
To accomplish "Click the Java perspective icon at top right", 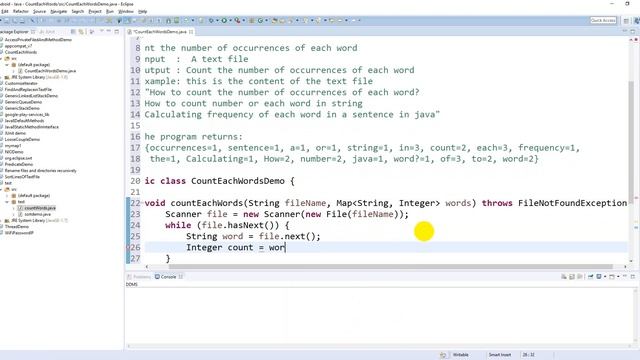I will coord(637,20).
